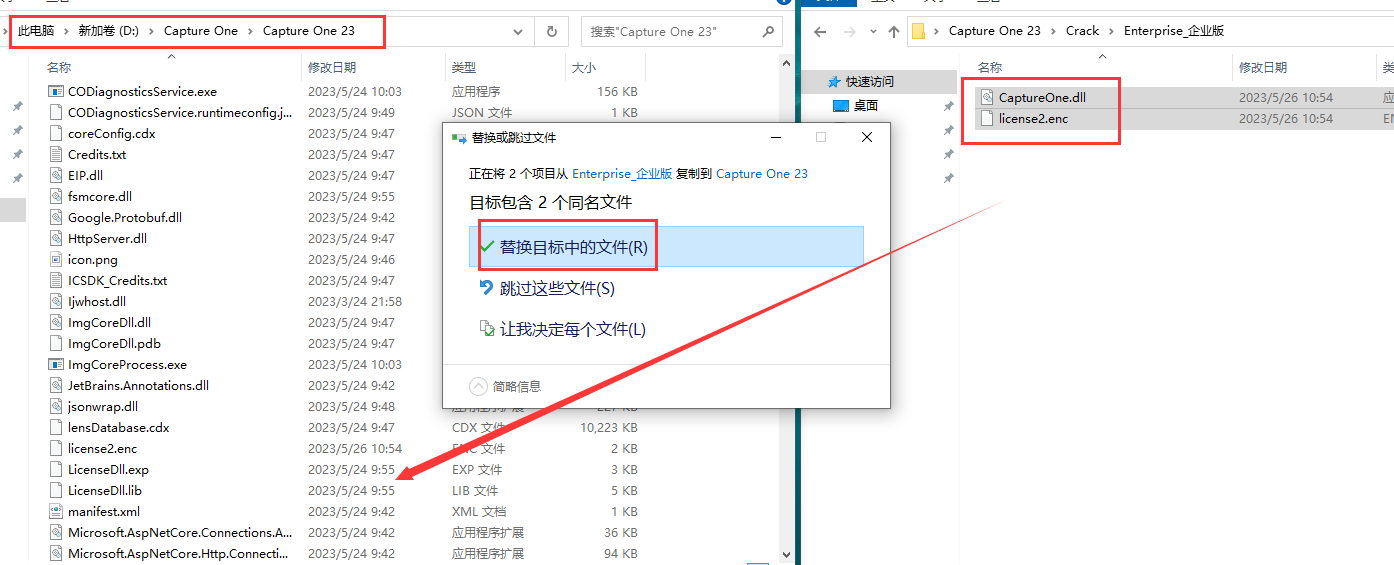The image size is (1394, 565).
Task: Click refresh button in Capture One 23 window
Action: click(551, 32)
